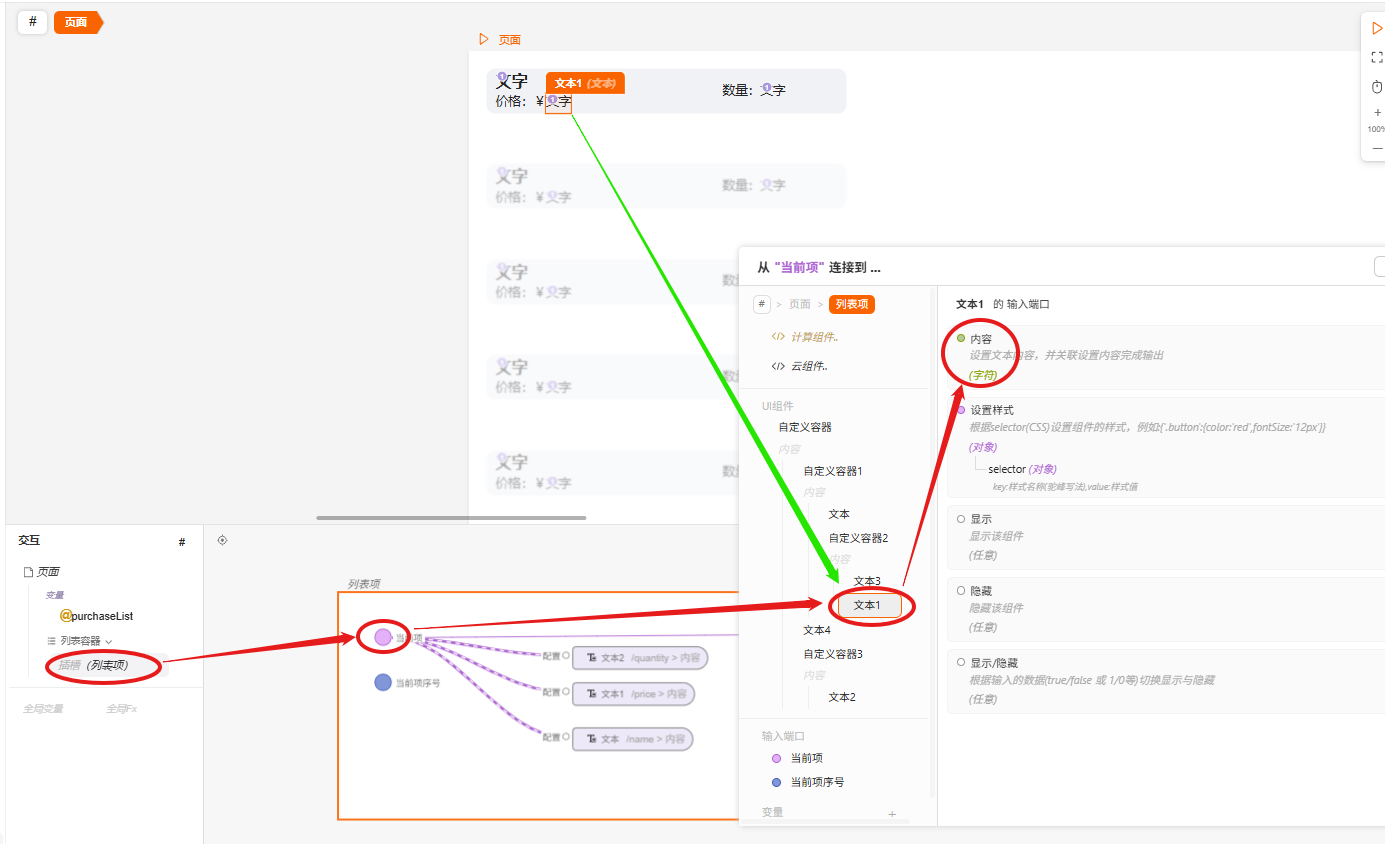Click the purple 当前项 port circle on canvas
This screenshot has width=1385, height=844.
pos(383,637)
